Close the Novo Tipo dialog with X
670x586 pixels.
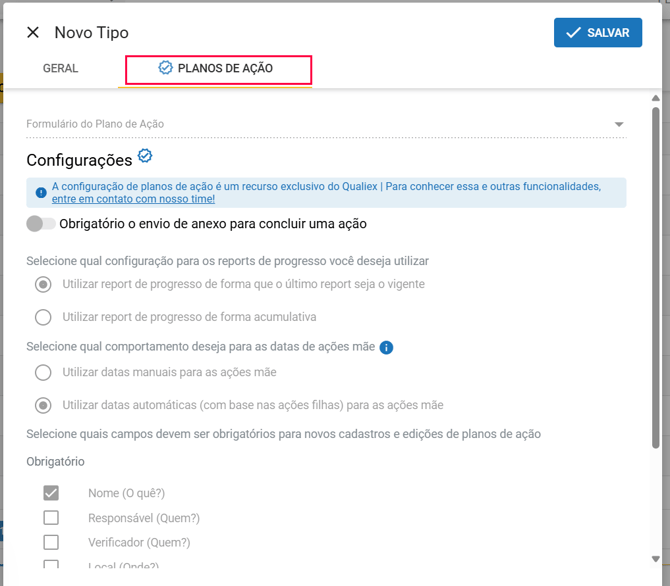[x=33, y=33]
